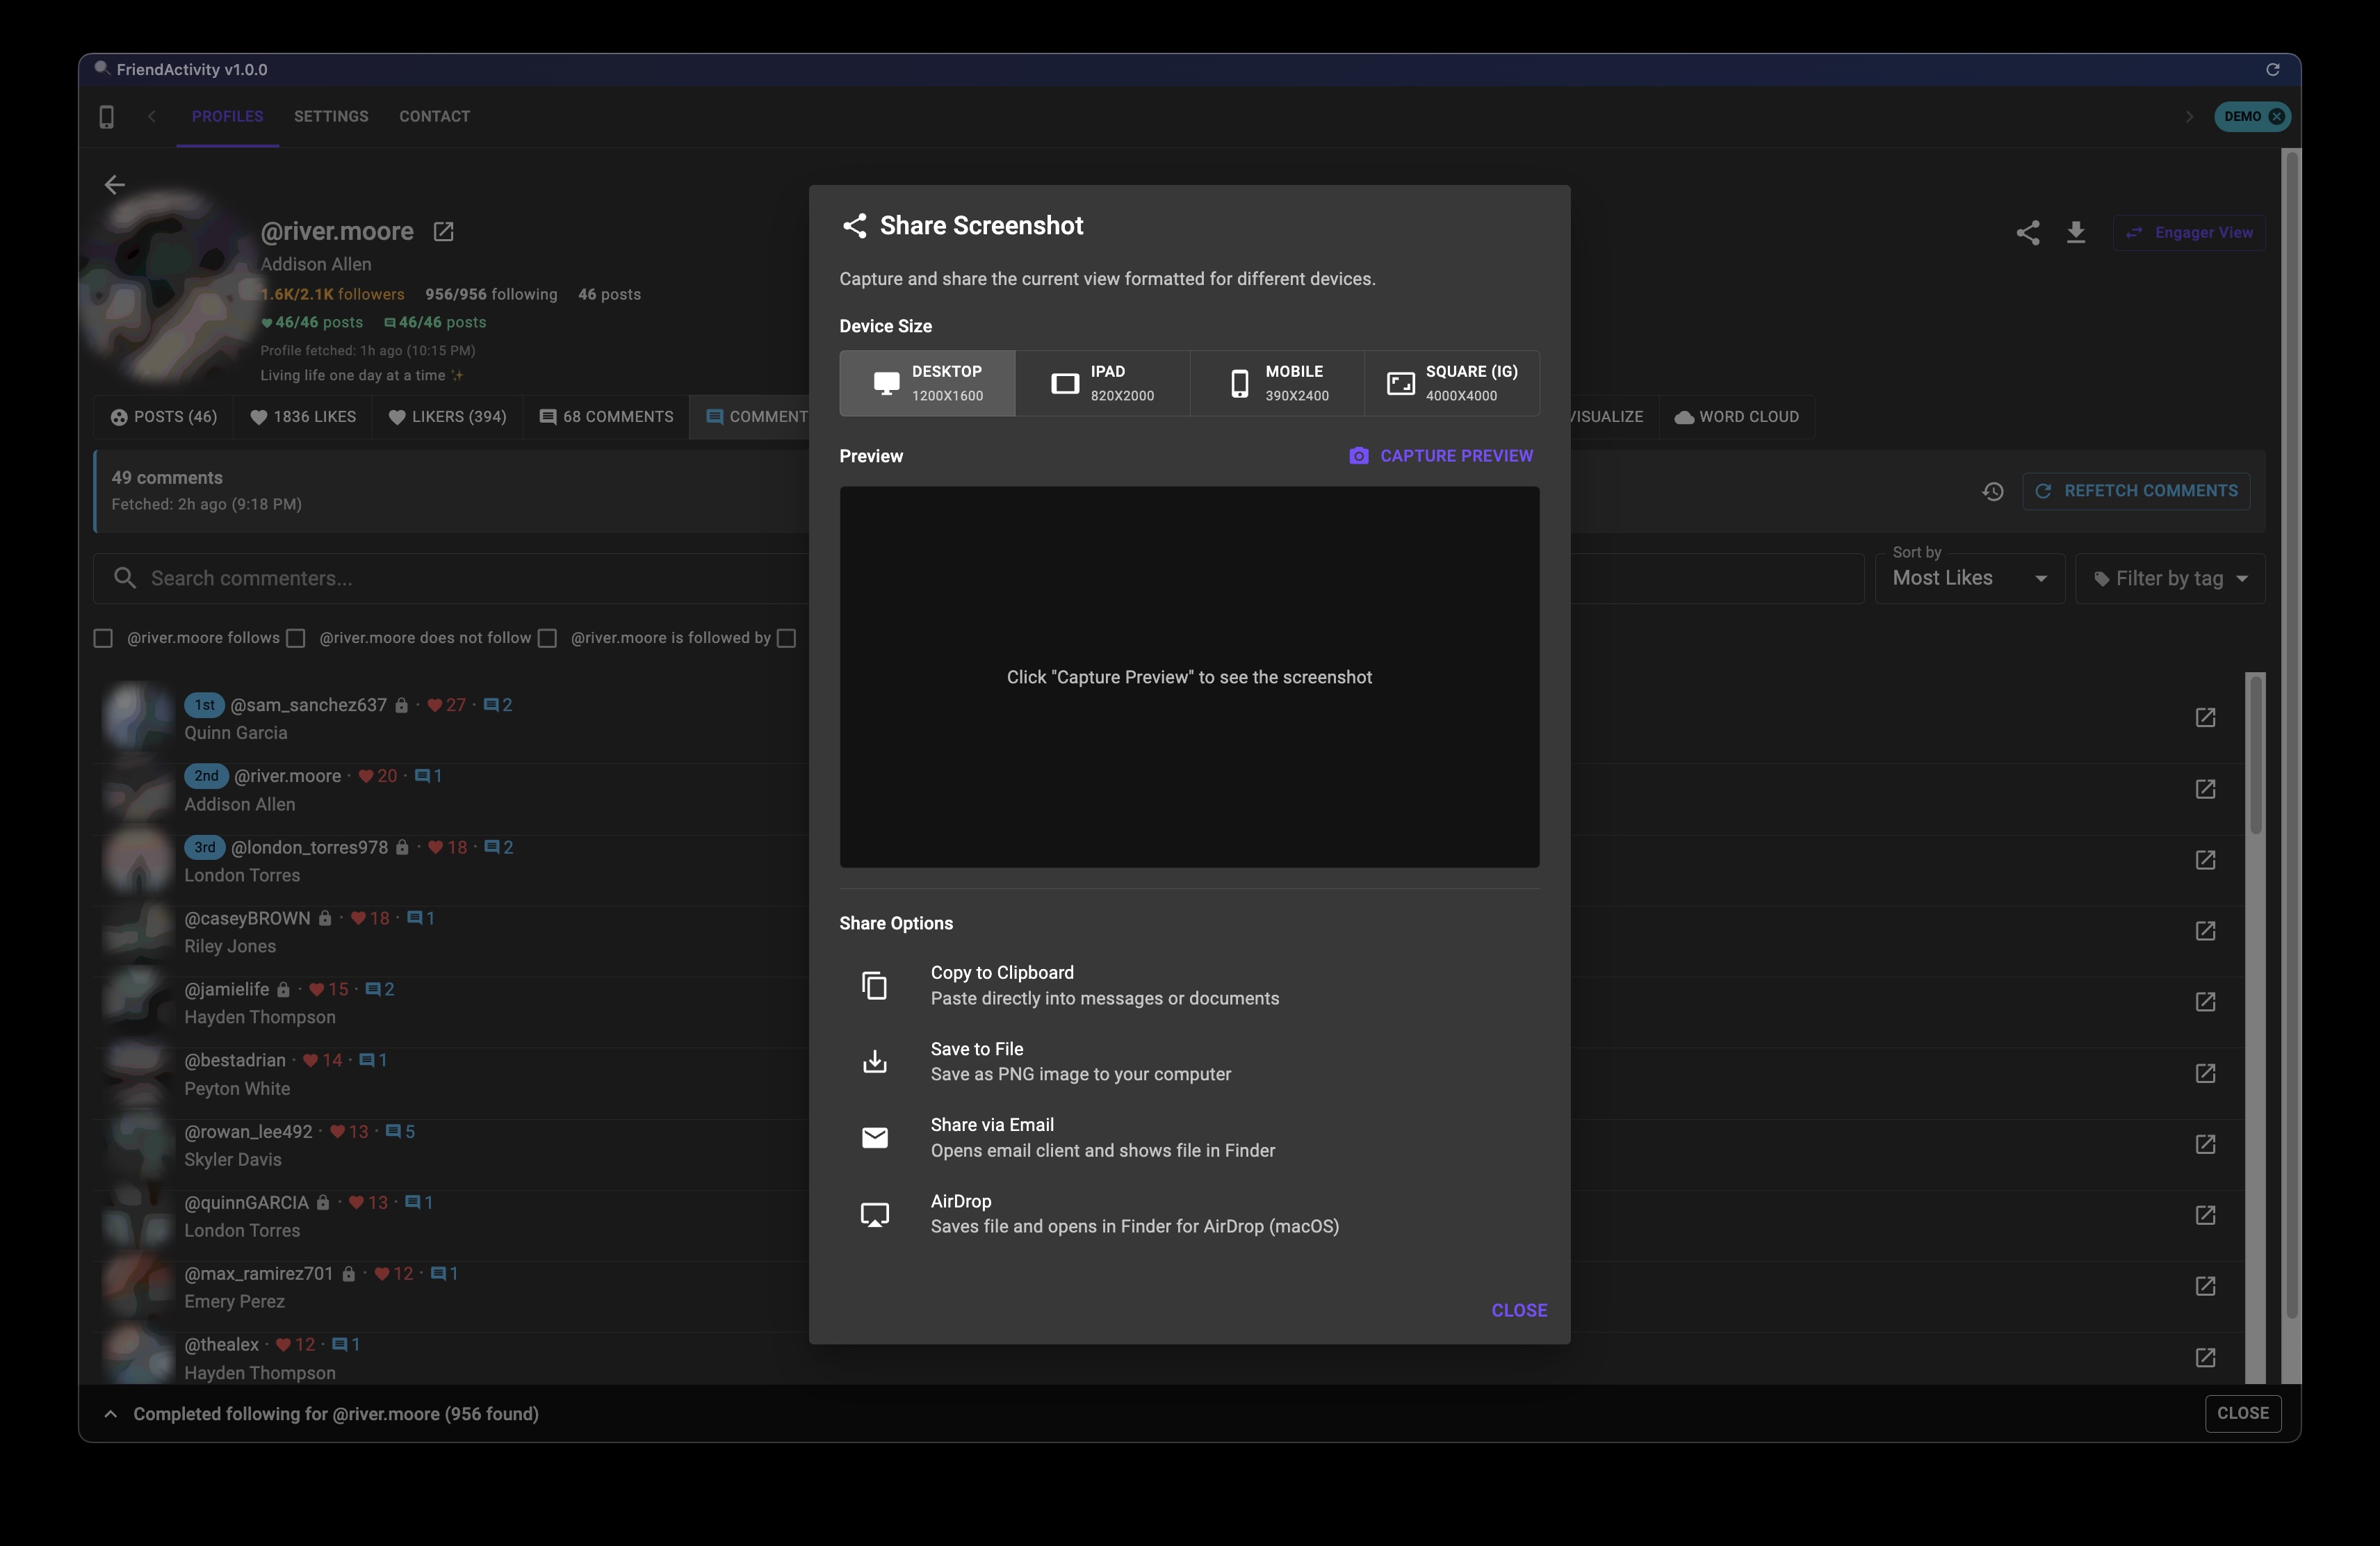The width and height of the screenshot is (2380, 1546).
Task: Open @river.moore's external profile link
Action: (443, 231)
